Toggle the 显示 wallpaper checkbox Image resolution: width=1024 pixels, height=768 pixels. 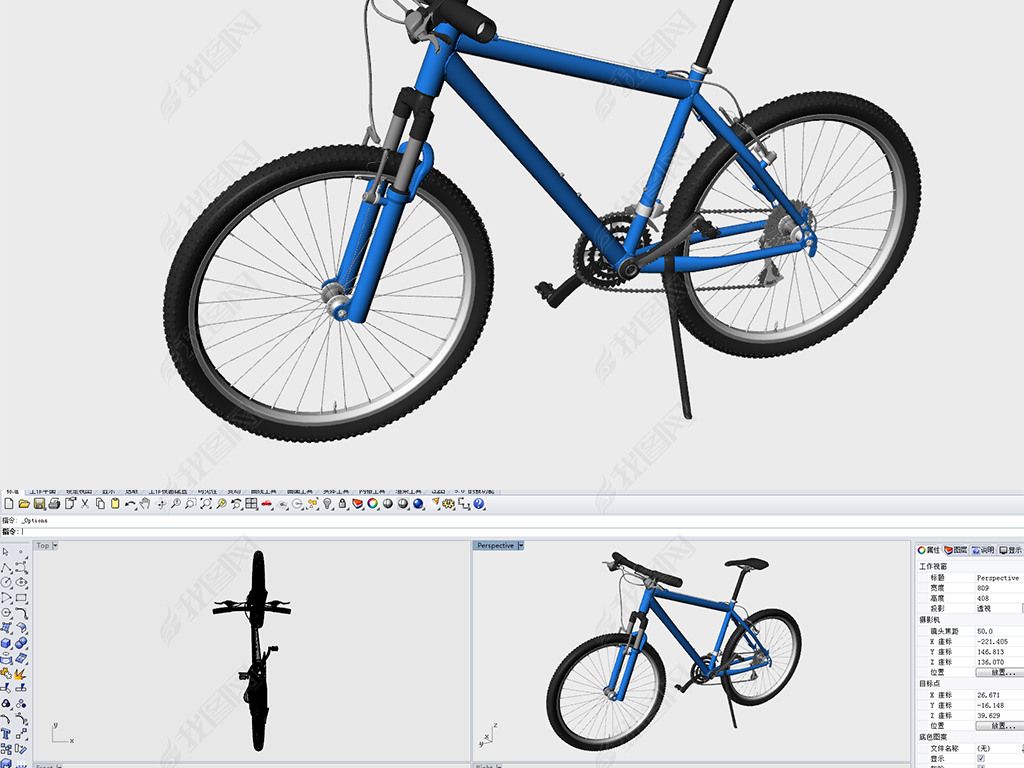(980, 758)
